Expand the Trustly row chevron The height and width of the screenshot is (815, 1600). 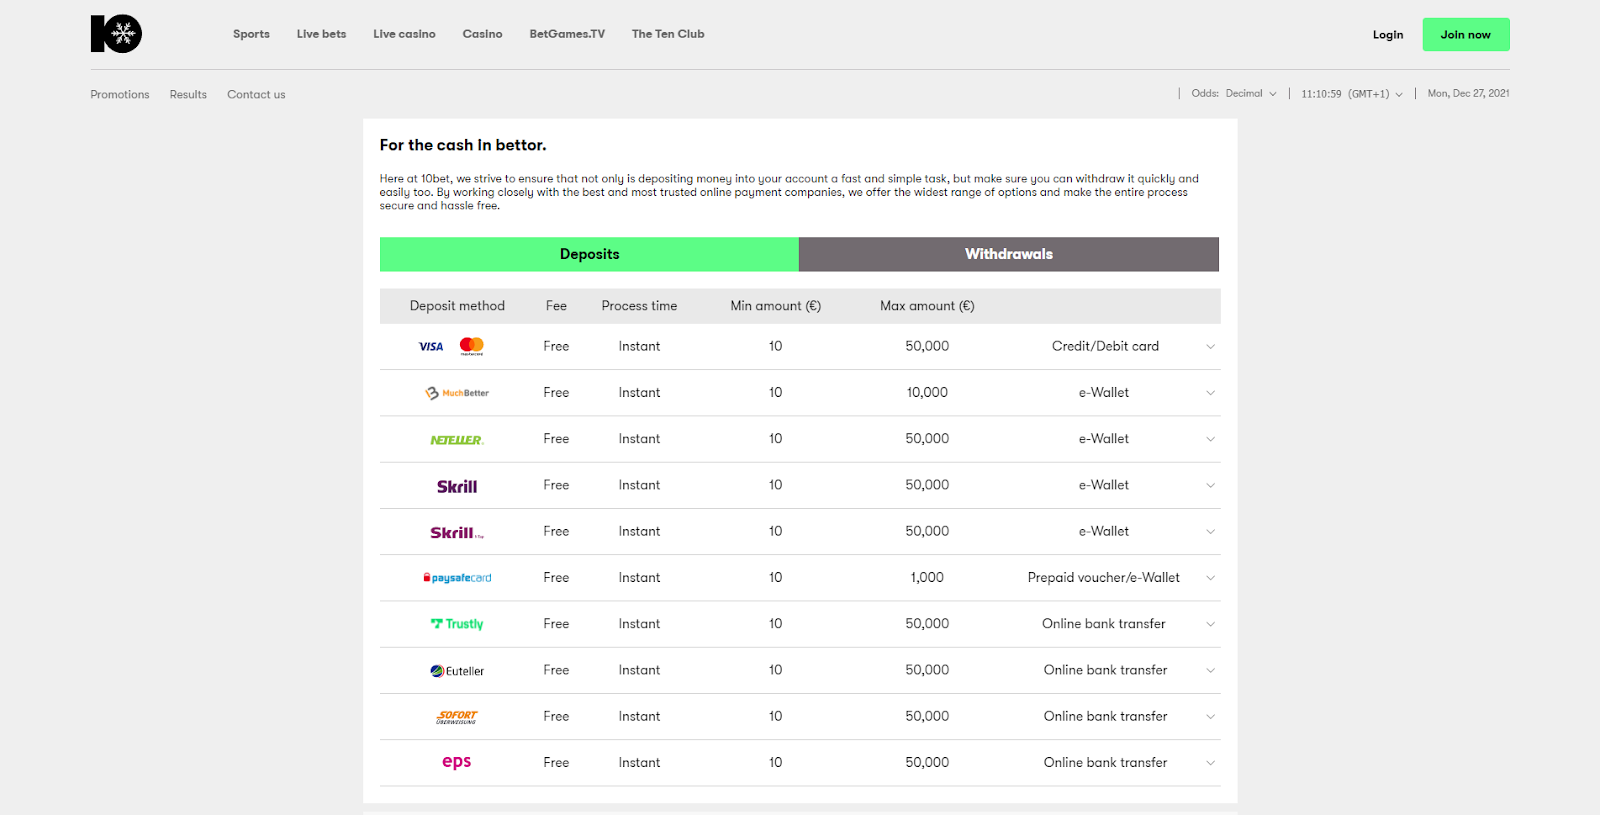(1210, 624)
